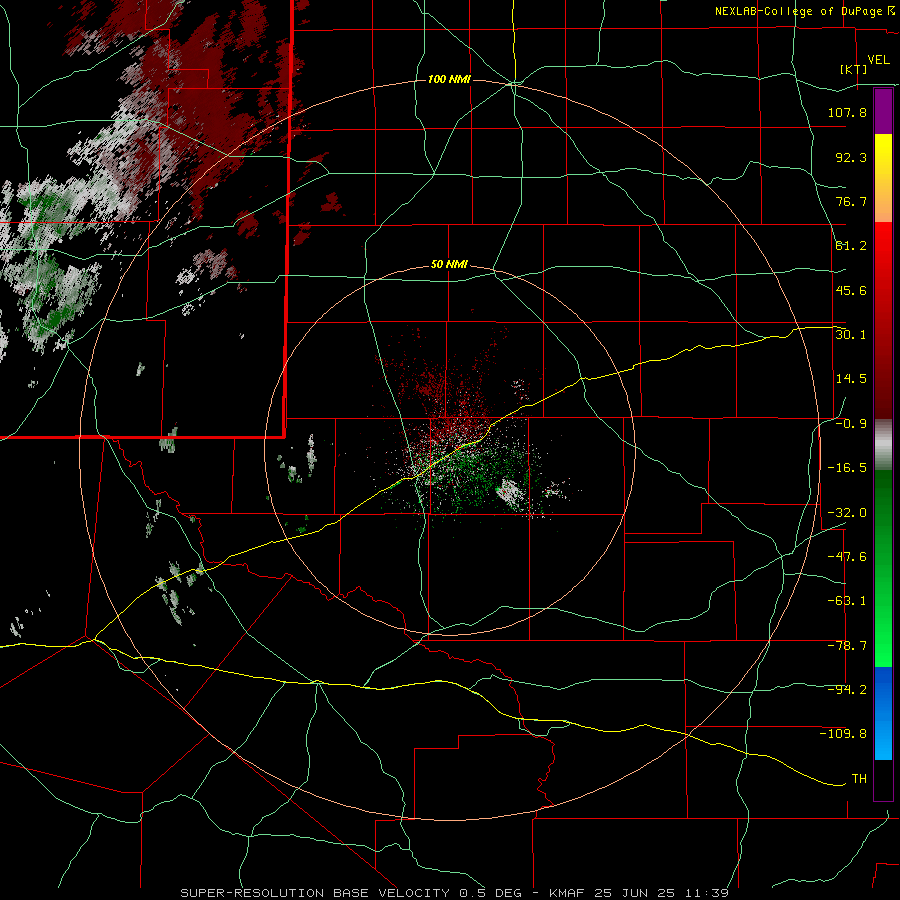Image resolution: width=900 pixels, height=900 pixels.
Task: Click the 30.1 legend value
Action: pos(851,335)
